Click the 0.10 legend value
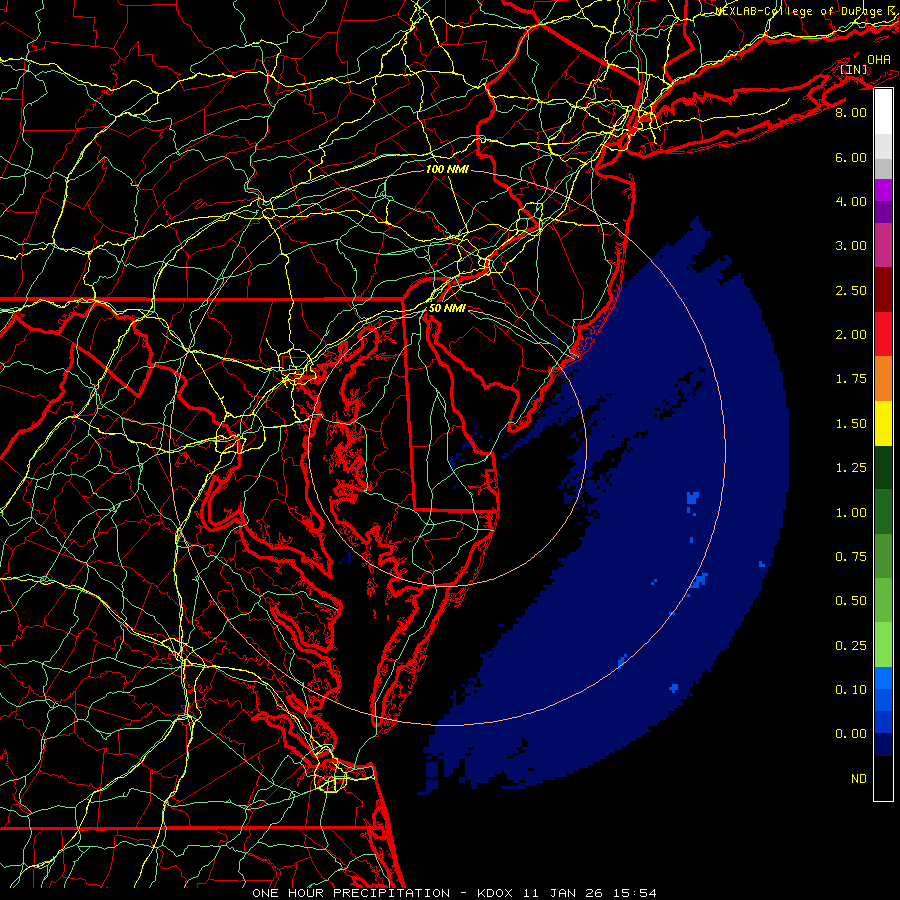Viewport: 900px width, 900px height. 851,690
